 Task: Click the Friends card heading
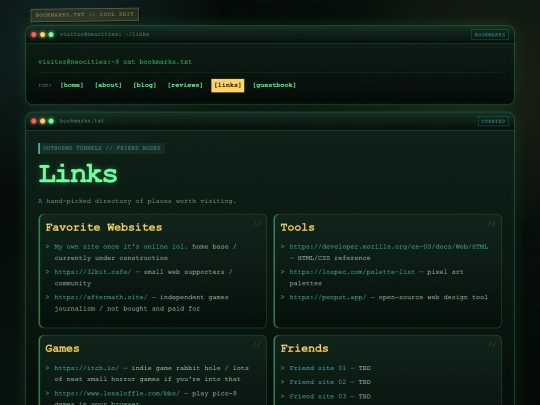304,348
